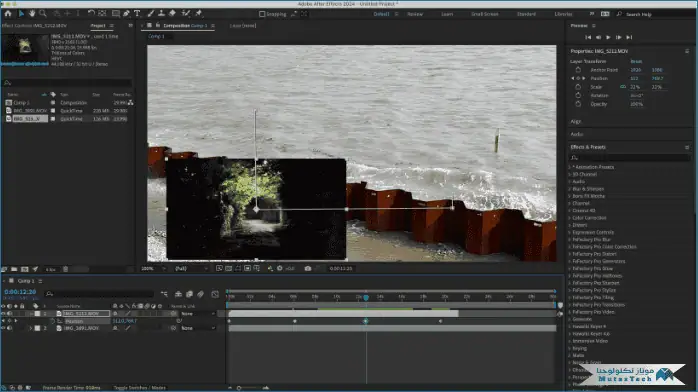698x392 pixels.
Task: Toggle Position stopwatch in timeline layer
Action: coord(53,321)
